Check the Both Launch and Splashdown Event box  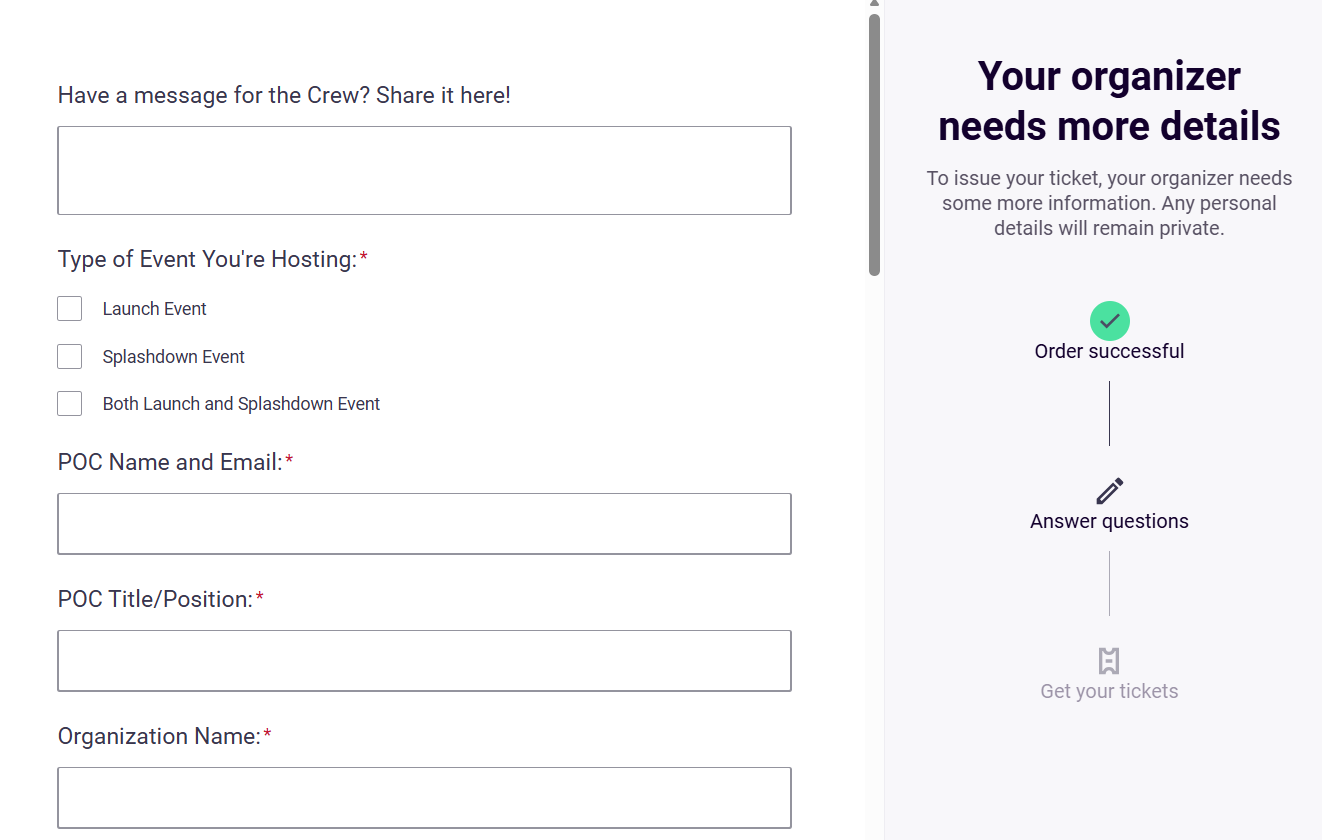click(70, 404)
